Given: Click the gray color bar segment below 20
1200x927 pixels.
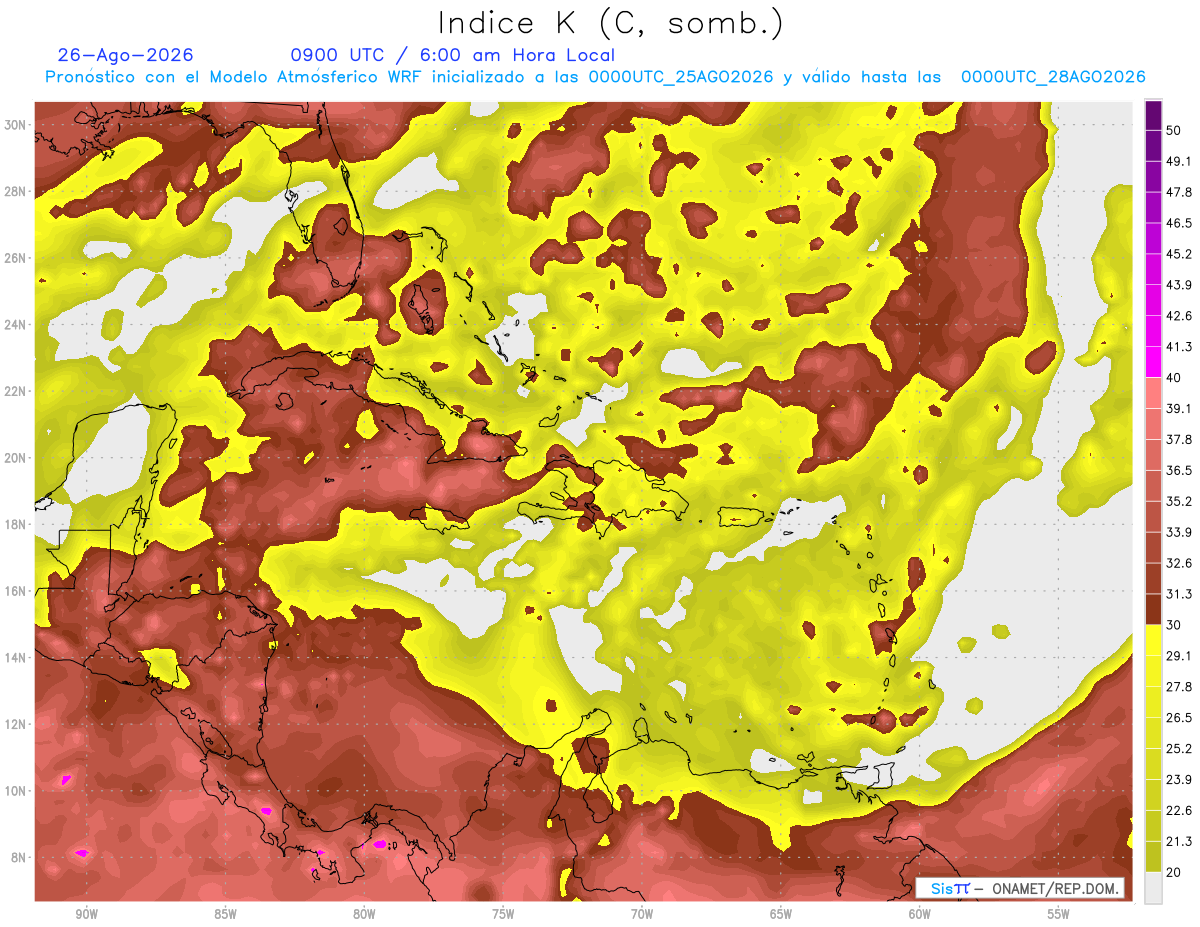Looking at the screenshot, I should (1154, 887).
